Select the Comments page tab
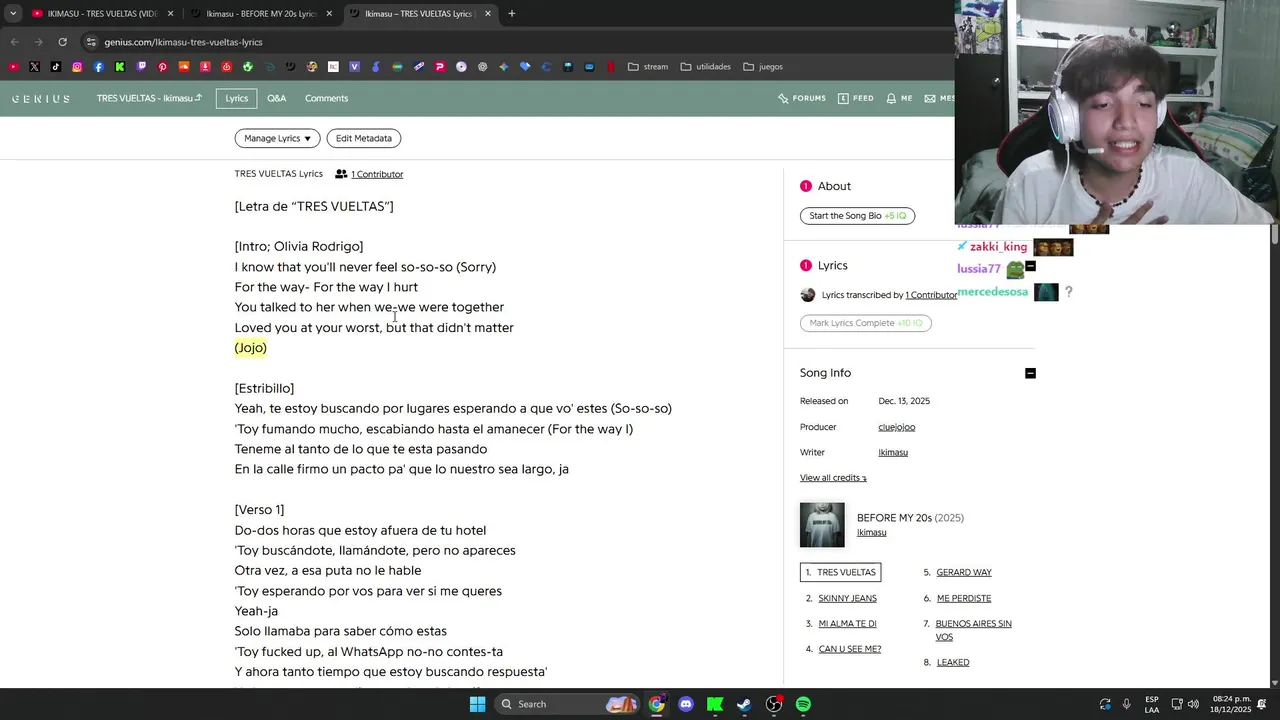 click(x=327, y=98)
